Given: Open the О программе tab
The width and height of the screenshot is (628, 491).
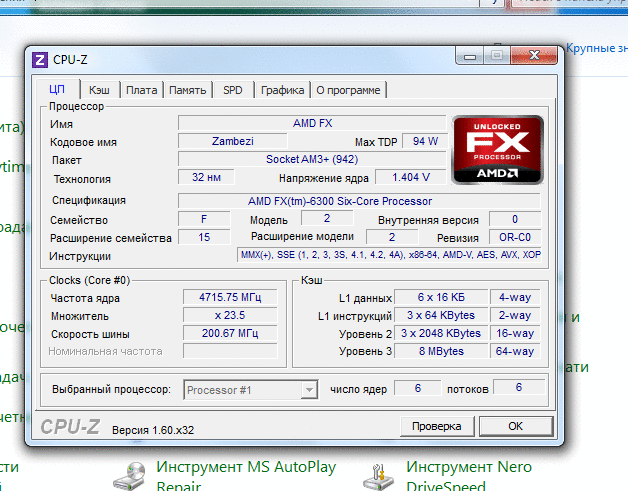Looking at the screenshot, I should [348, 90].
